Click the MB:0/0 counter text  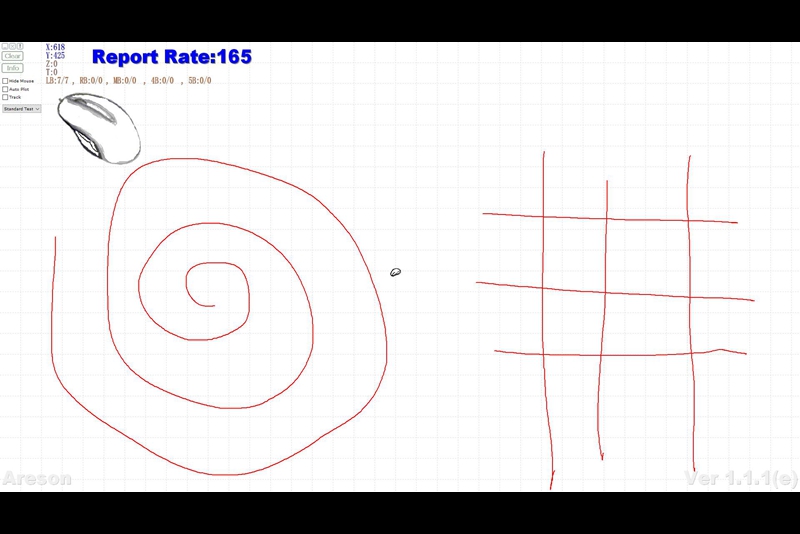point(124,81)
